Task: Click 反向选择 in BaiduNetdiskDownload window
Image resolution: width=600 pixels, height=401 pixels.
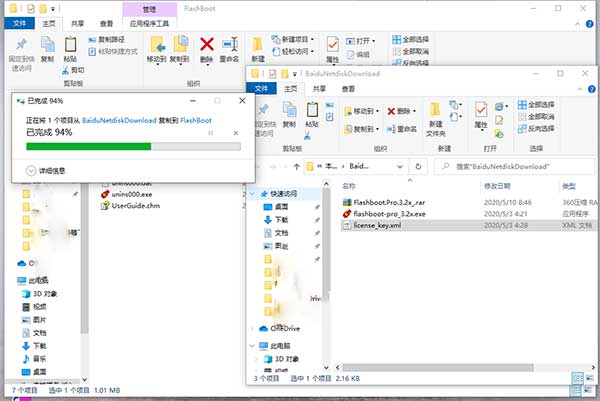Action: (x=536, y=129)
